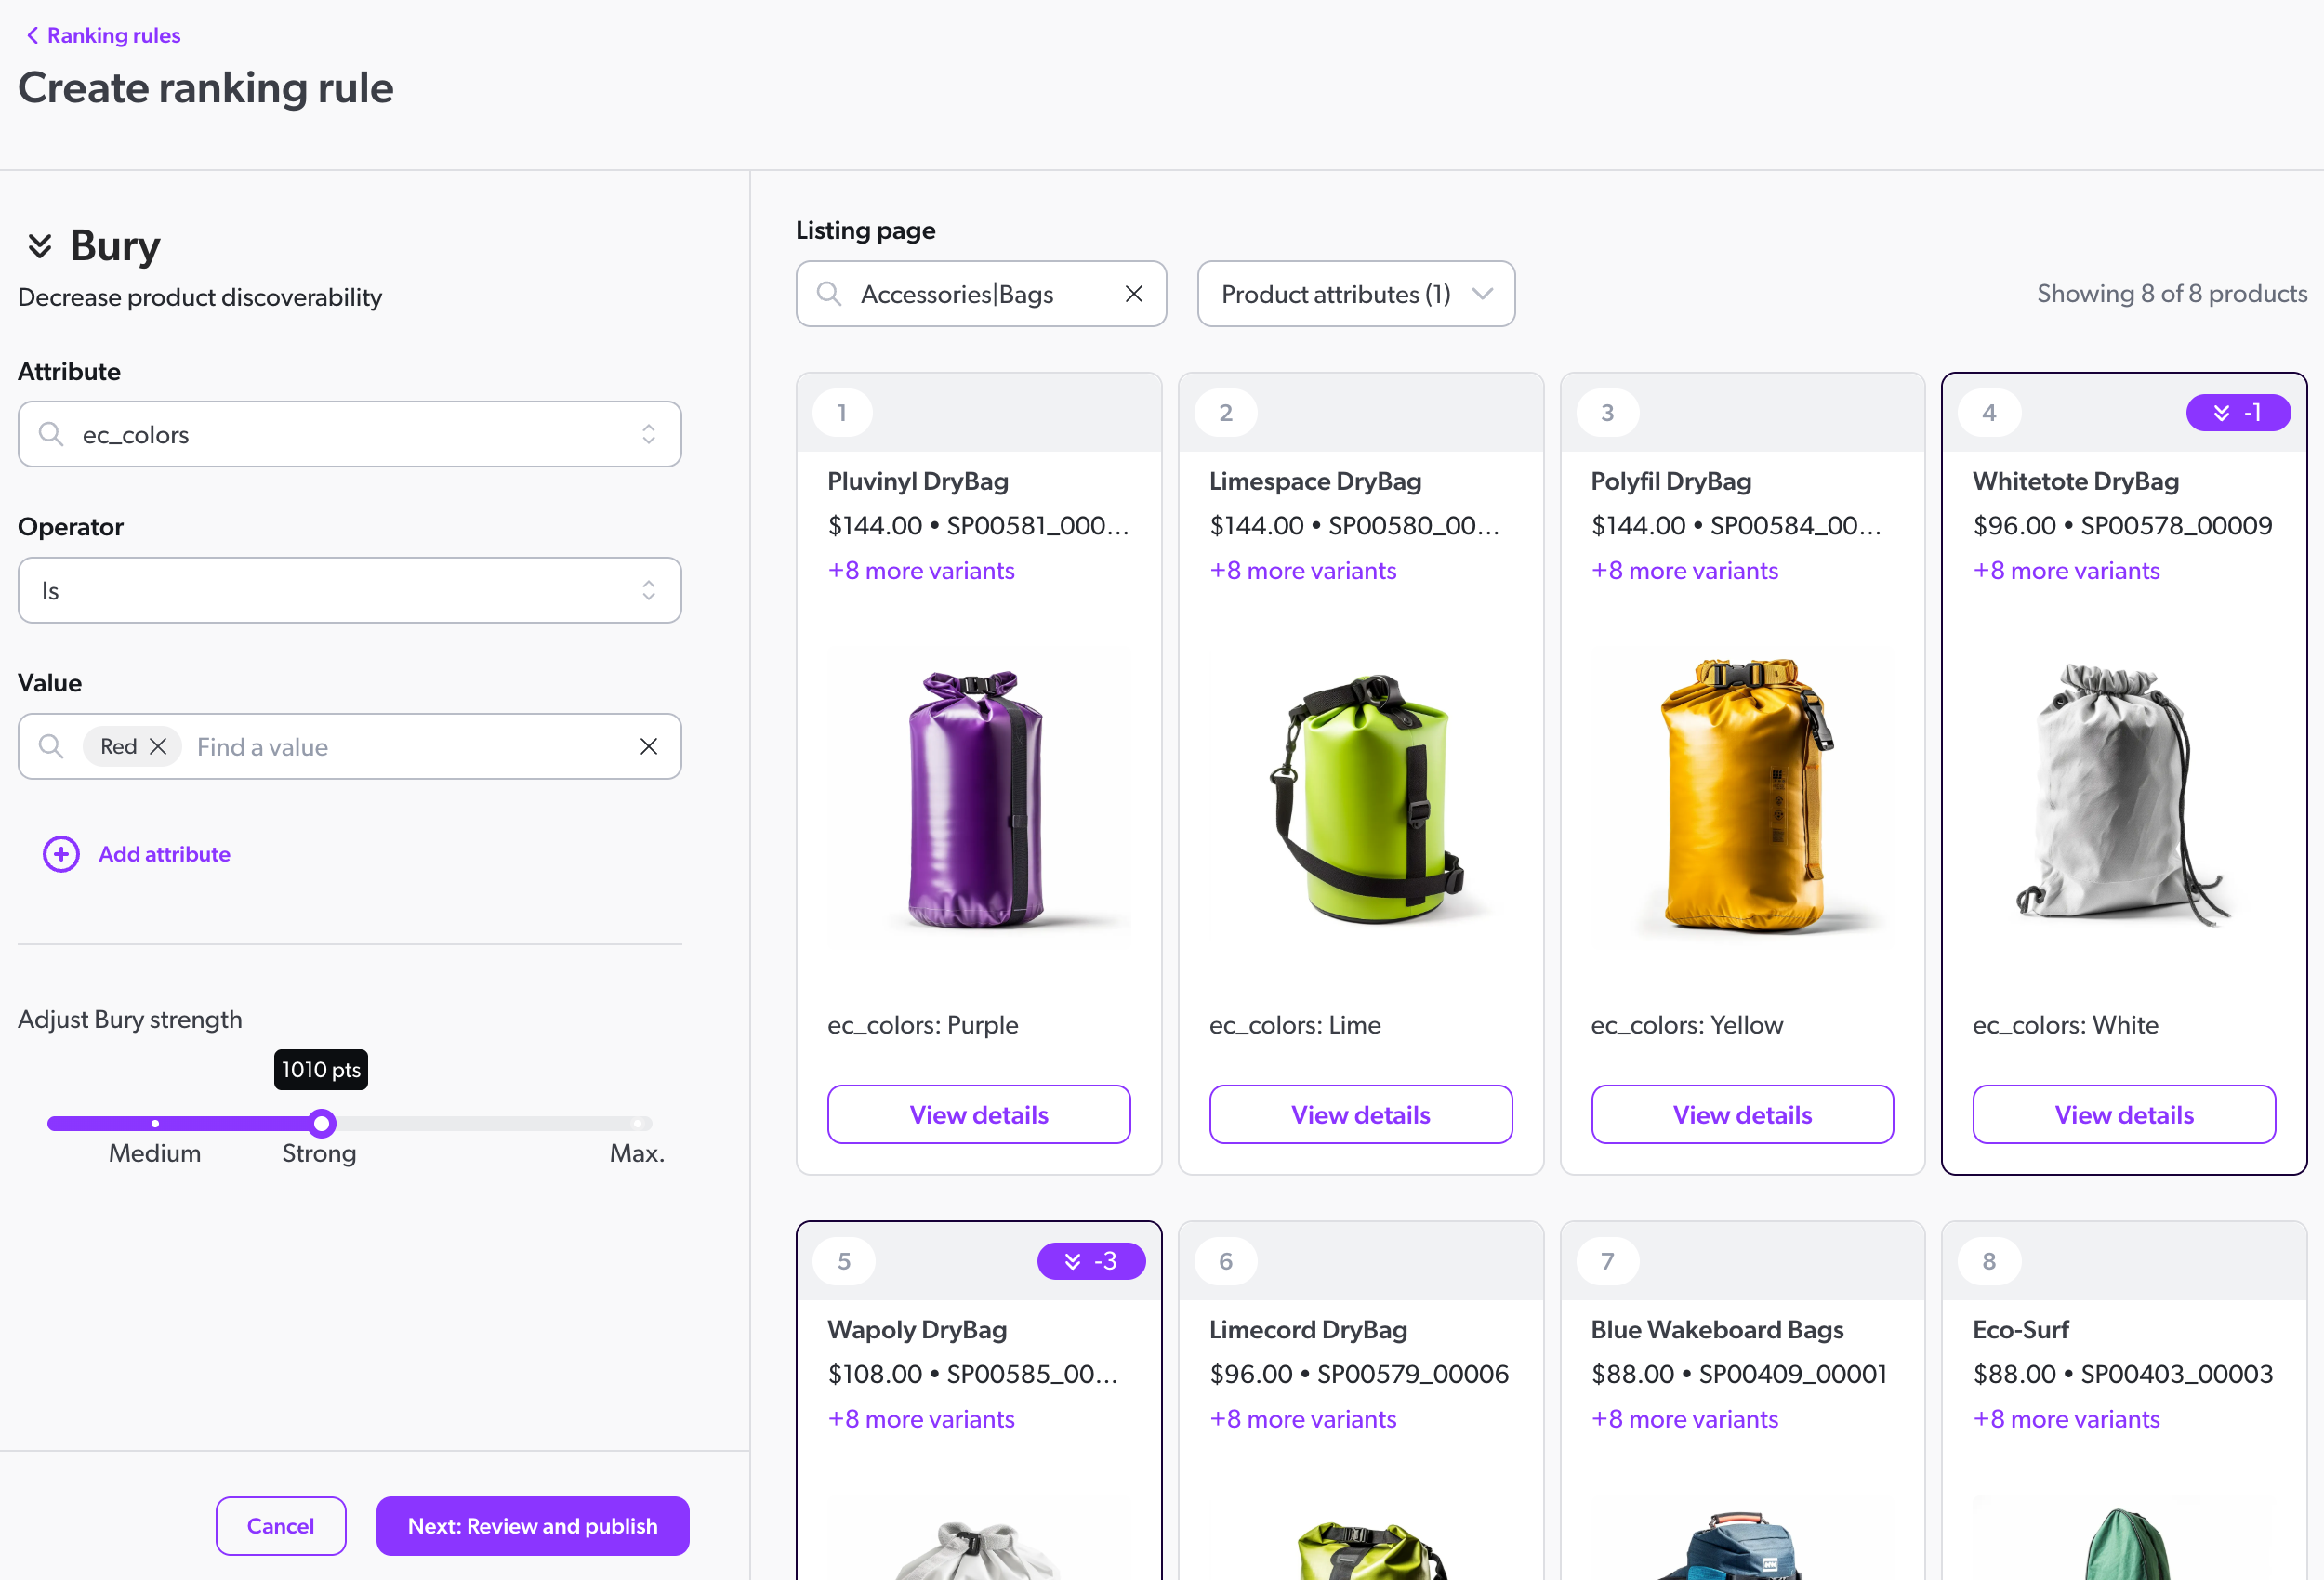Click the Limecord DryBag title
The height and width of the screenshot is (1580, 2324).
(x=1308, y=1330)
